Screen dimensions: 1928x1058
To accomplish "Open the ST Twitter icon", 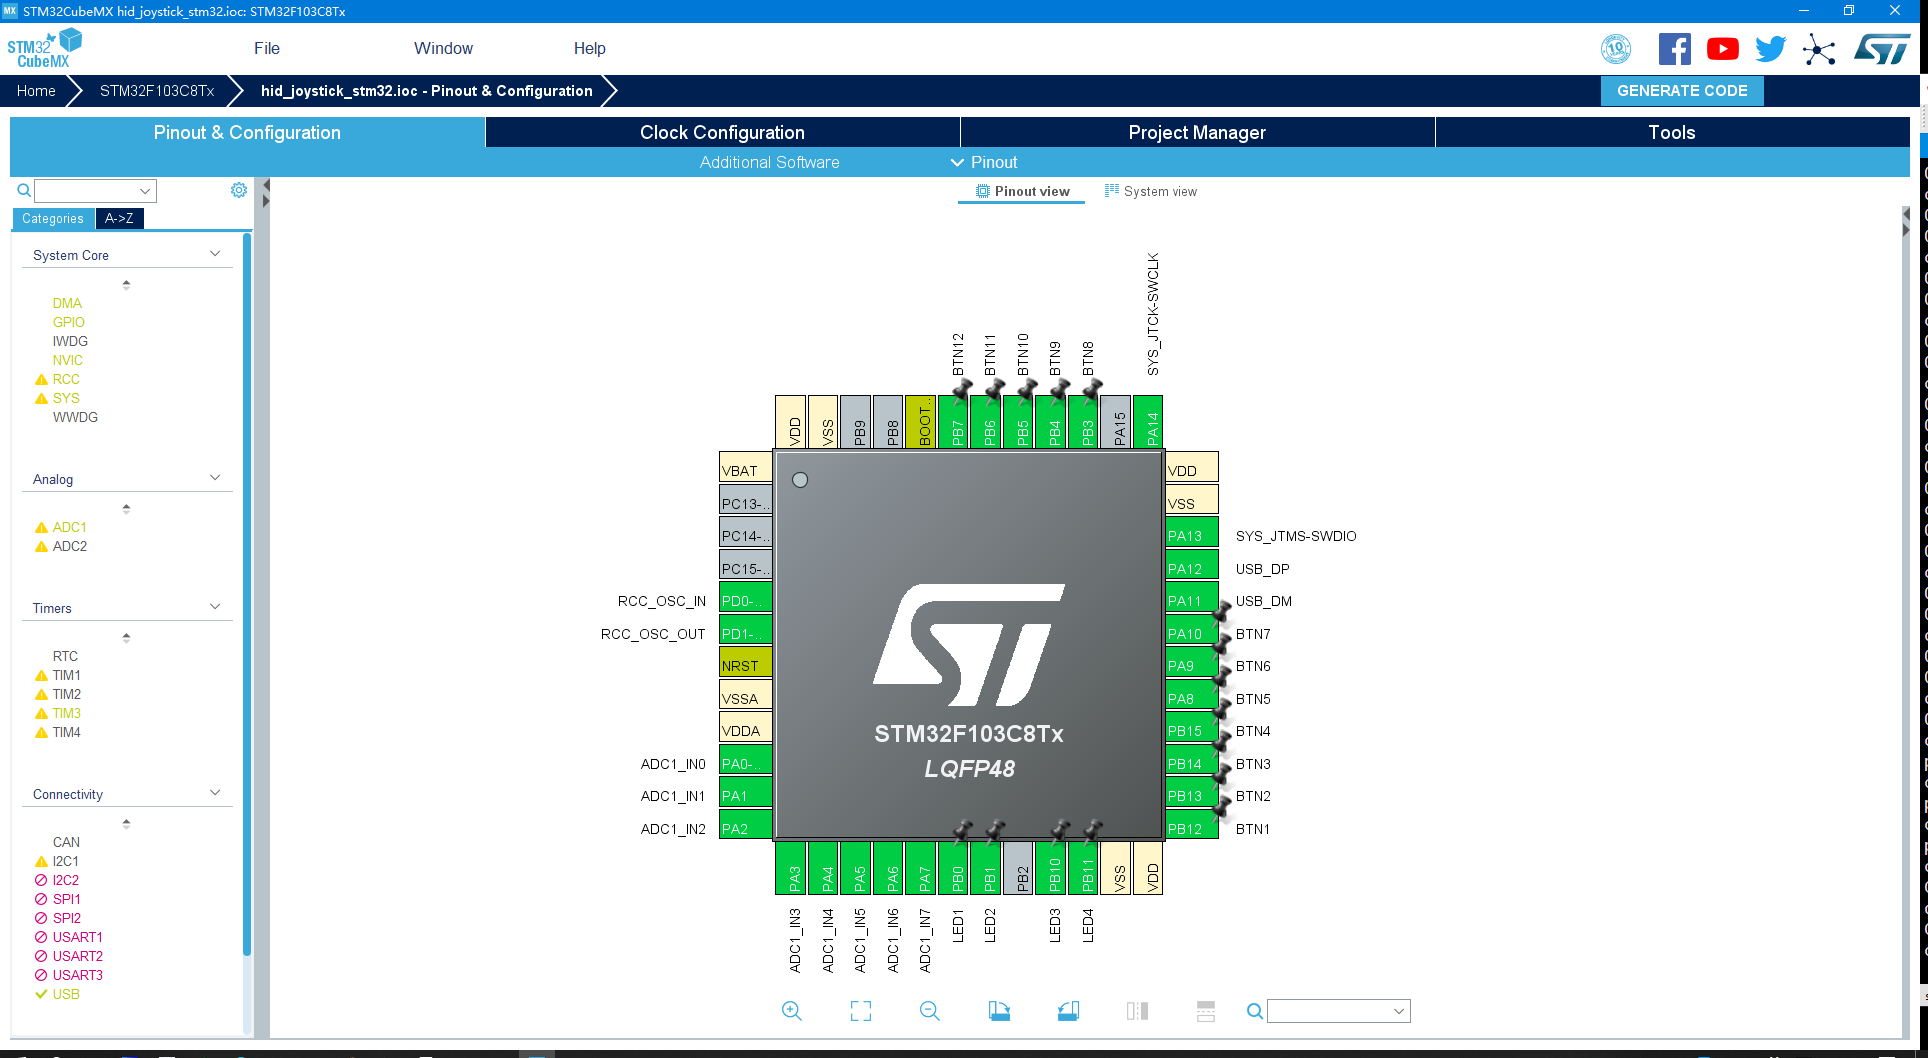I will click(x=1770, y=49).
